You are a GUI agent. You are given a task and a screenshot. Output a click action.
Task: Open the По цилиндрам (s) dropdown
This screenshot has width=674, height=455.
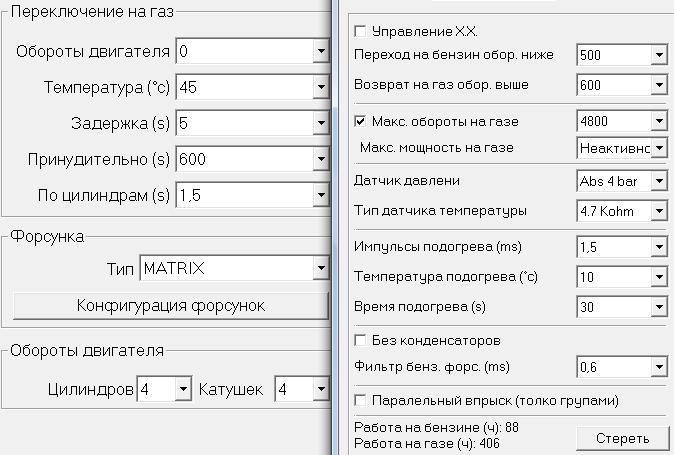click(x=320, y=195)
